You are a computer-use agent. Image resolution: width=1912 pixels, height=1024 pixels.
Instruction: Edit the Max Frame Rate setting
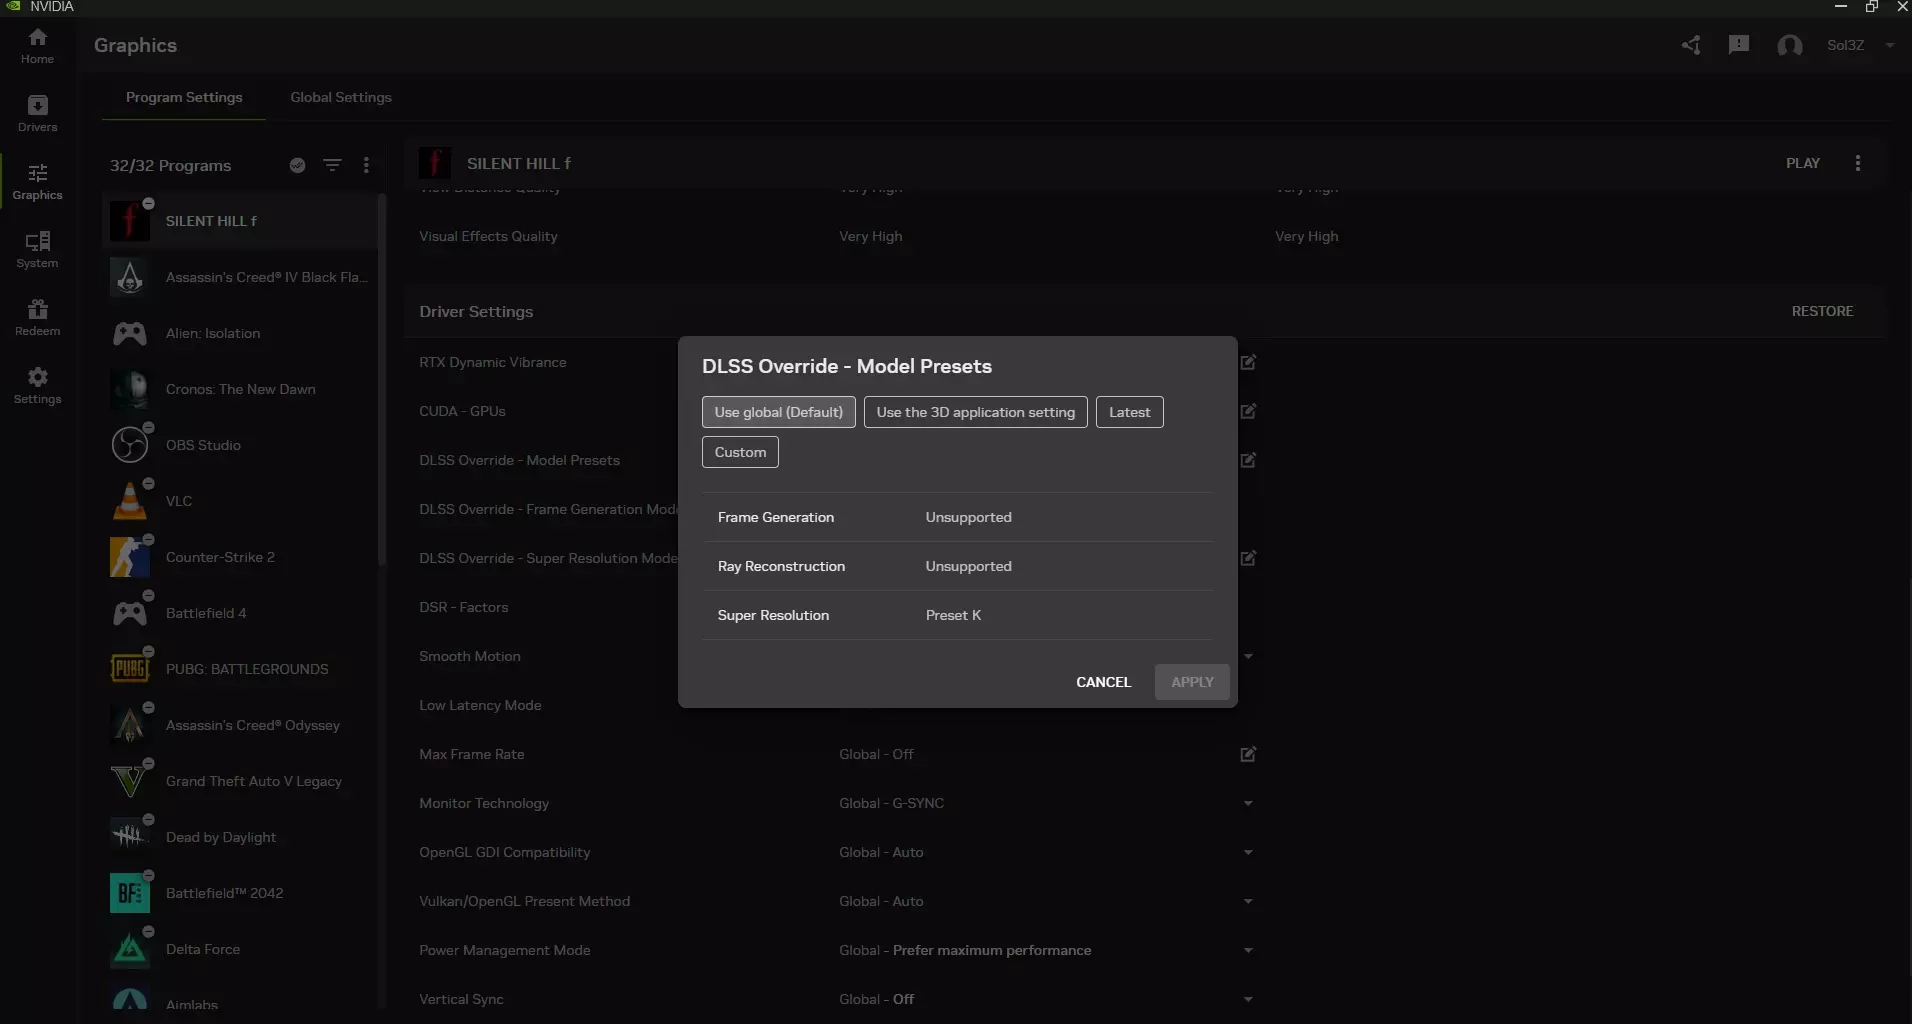coord(1248,754)
